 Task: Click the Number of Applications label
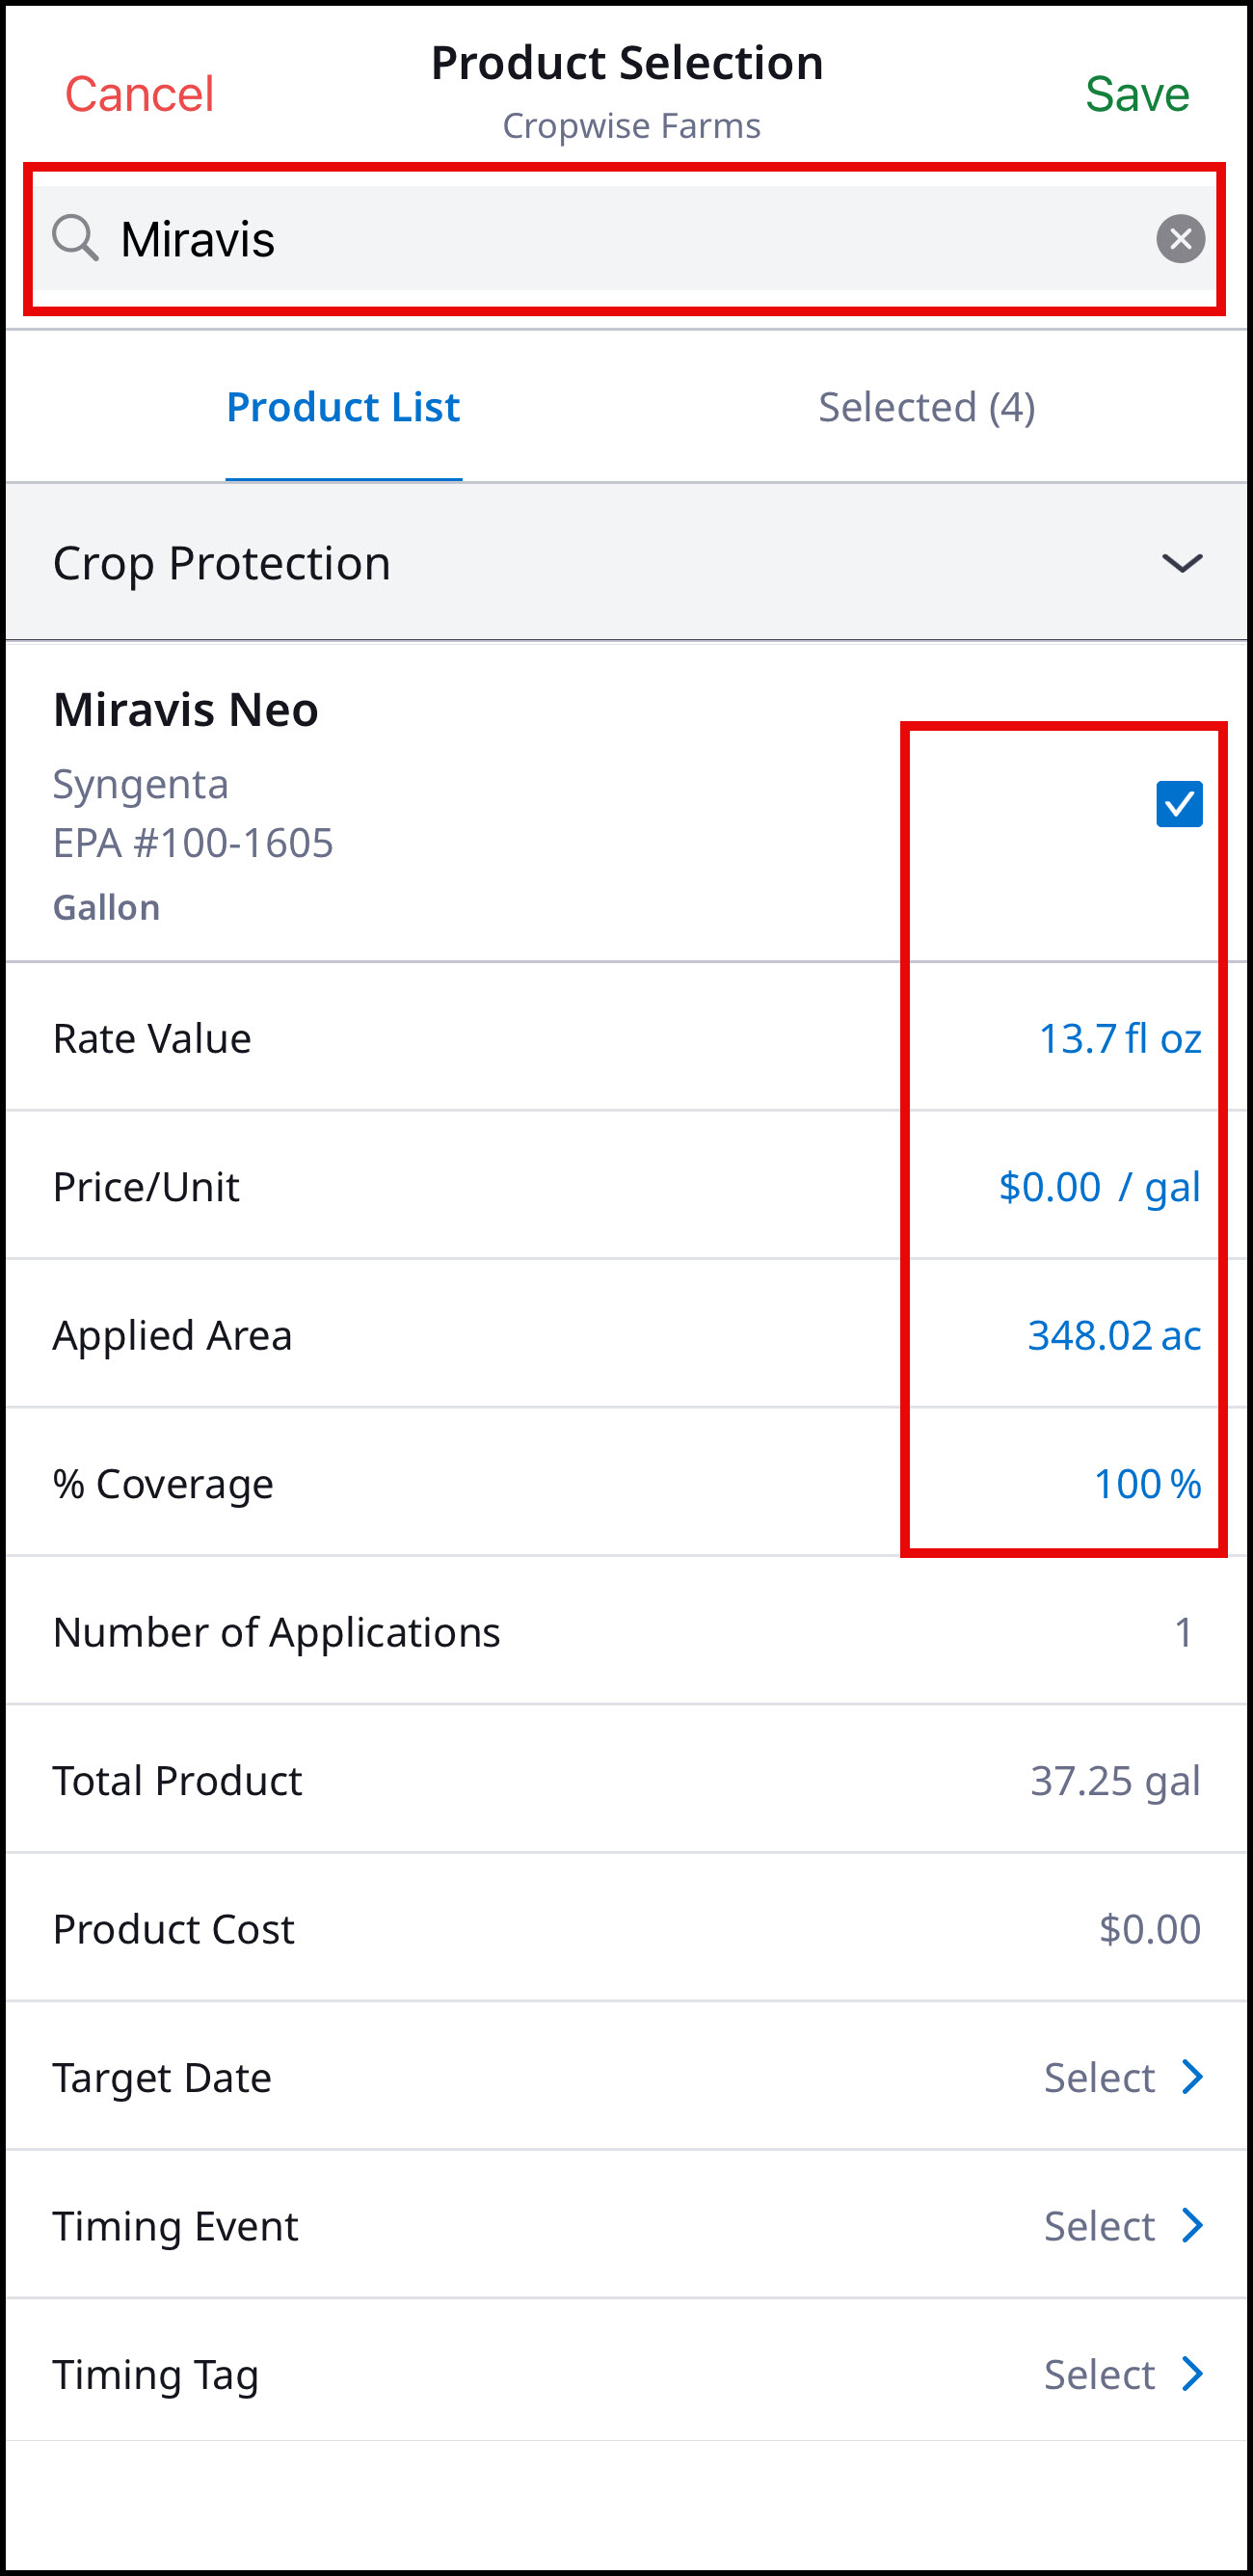pyautogui.click(x=277, y=1633)
